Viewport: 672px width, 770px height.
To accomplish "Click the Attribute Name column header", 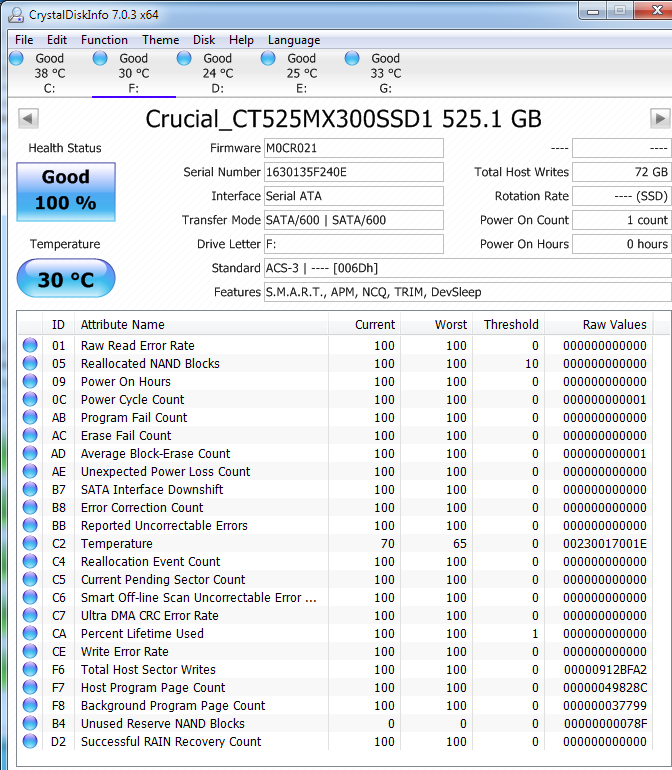I will (200, 324).
